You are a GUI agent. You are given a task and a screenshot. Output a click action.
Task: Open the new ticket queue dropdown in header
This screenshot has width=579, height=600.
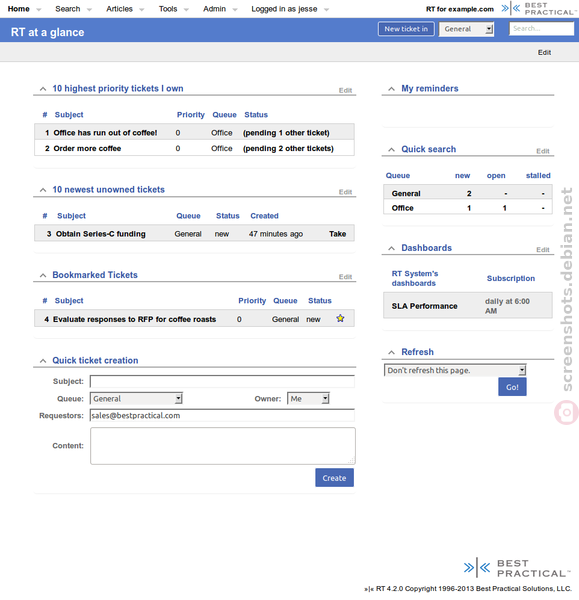[x=466, y=29]
